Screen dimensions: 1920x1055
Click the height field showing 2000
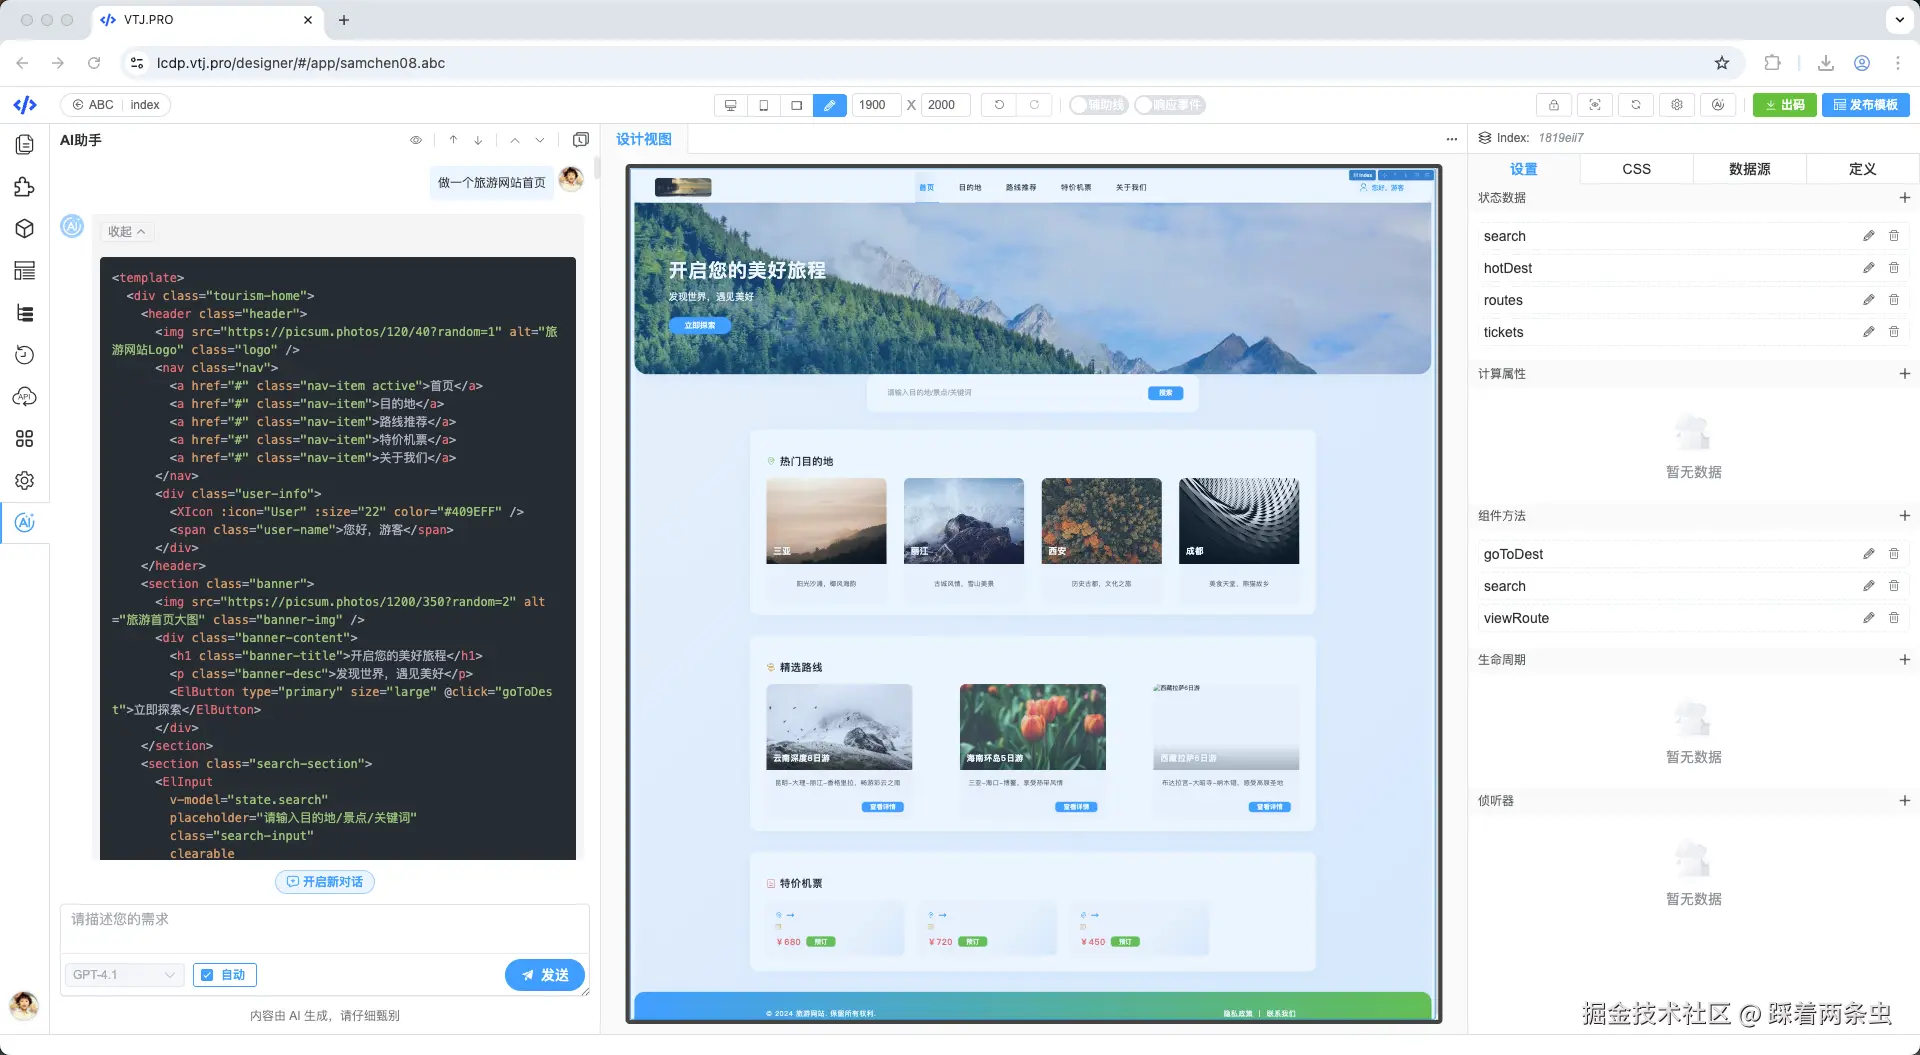pyautogui.click(x=945, y=105)
